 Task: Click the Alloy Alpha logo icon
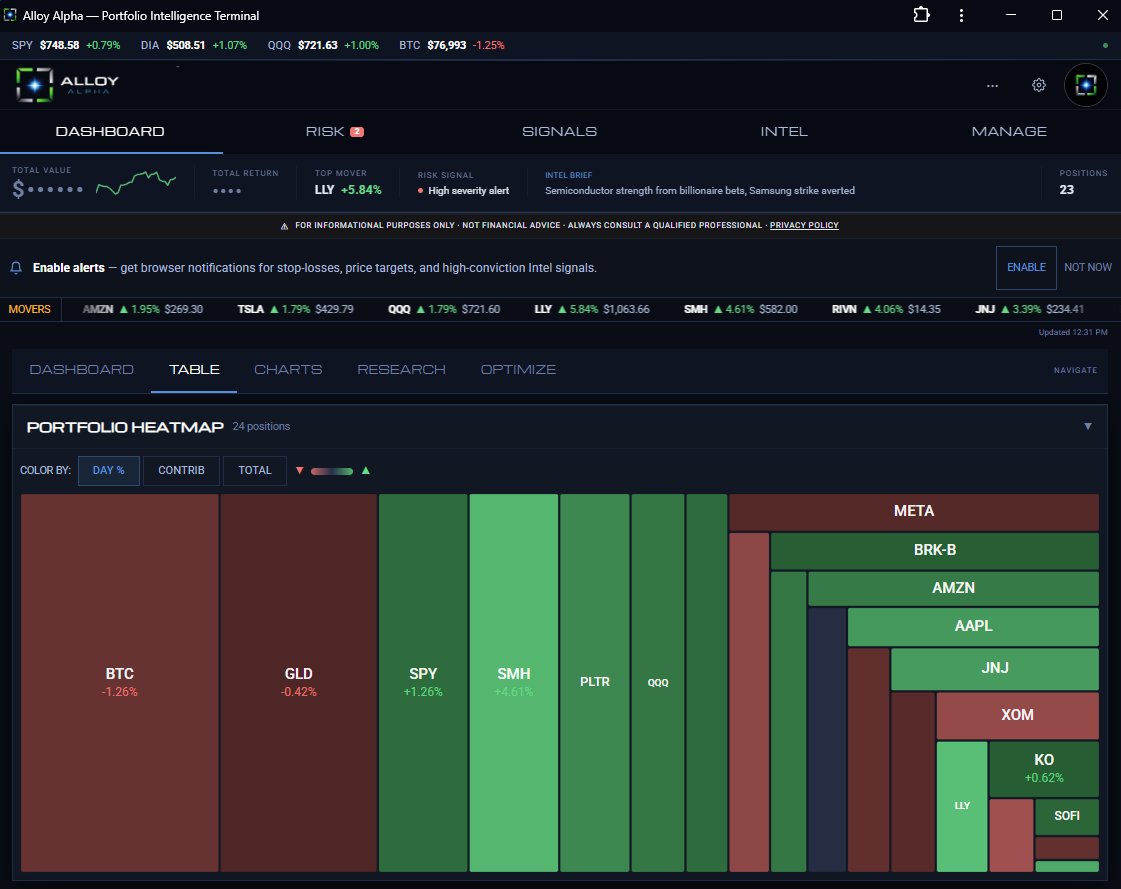[x=34, y=84]
